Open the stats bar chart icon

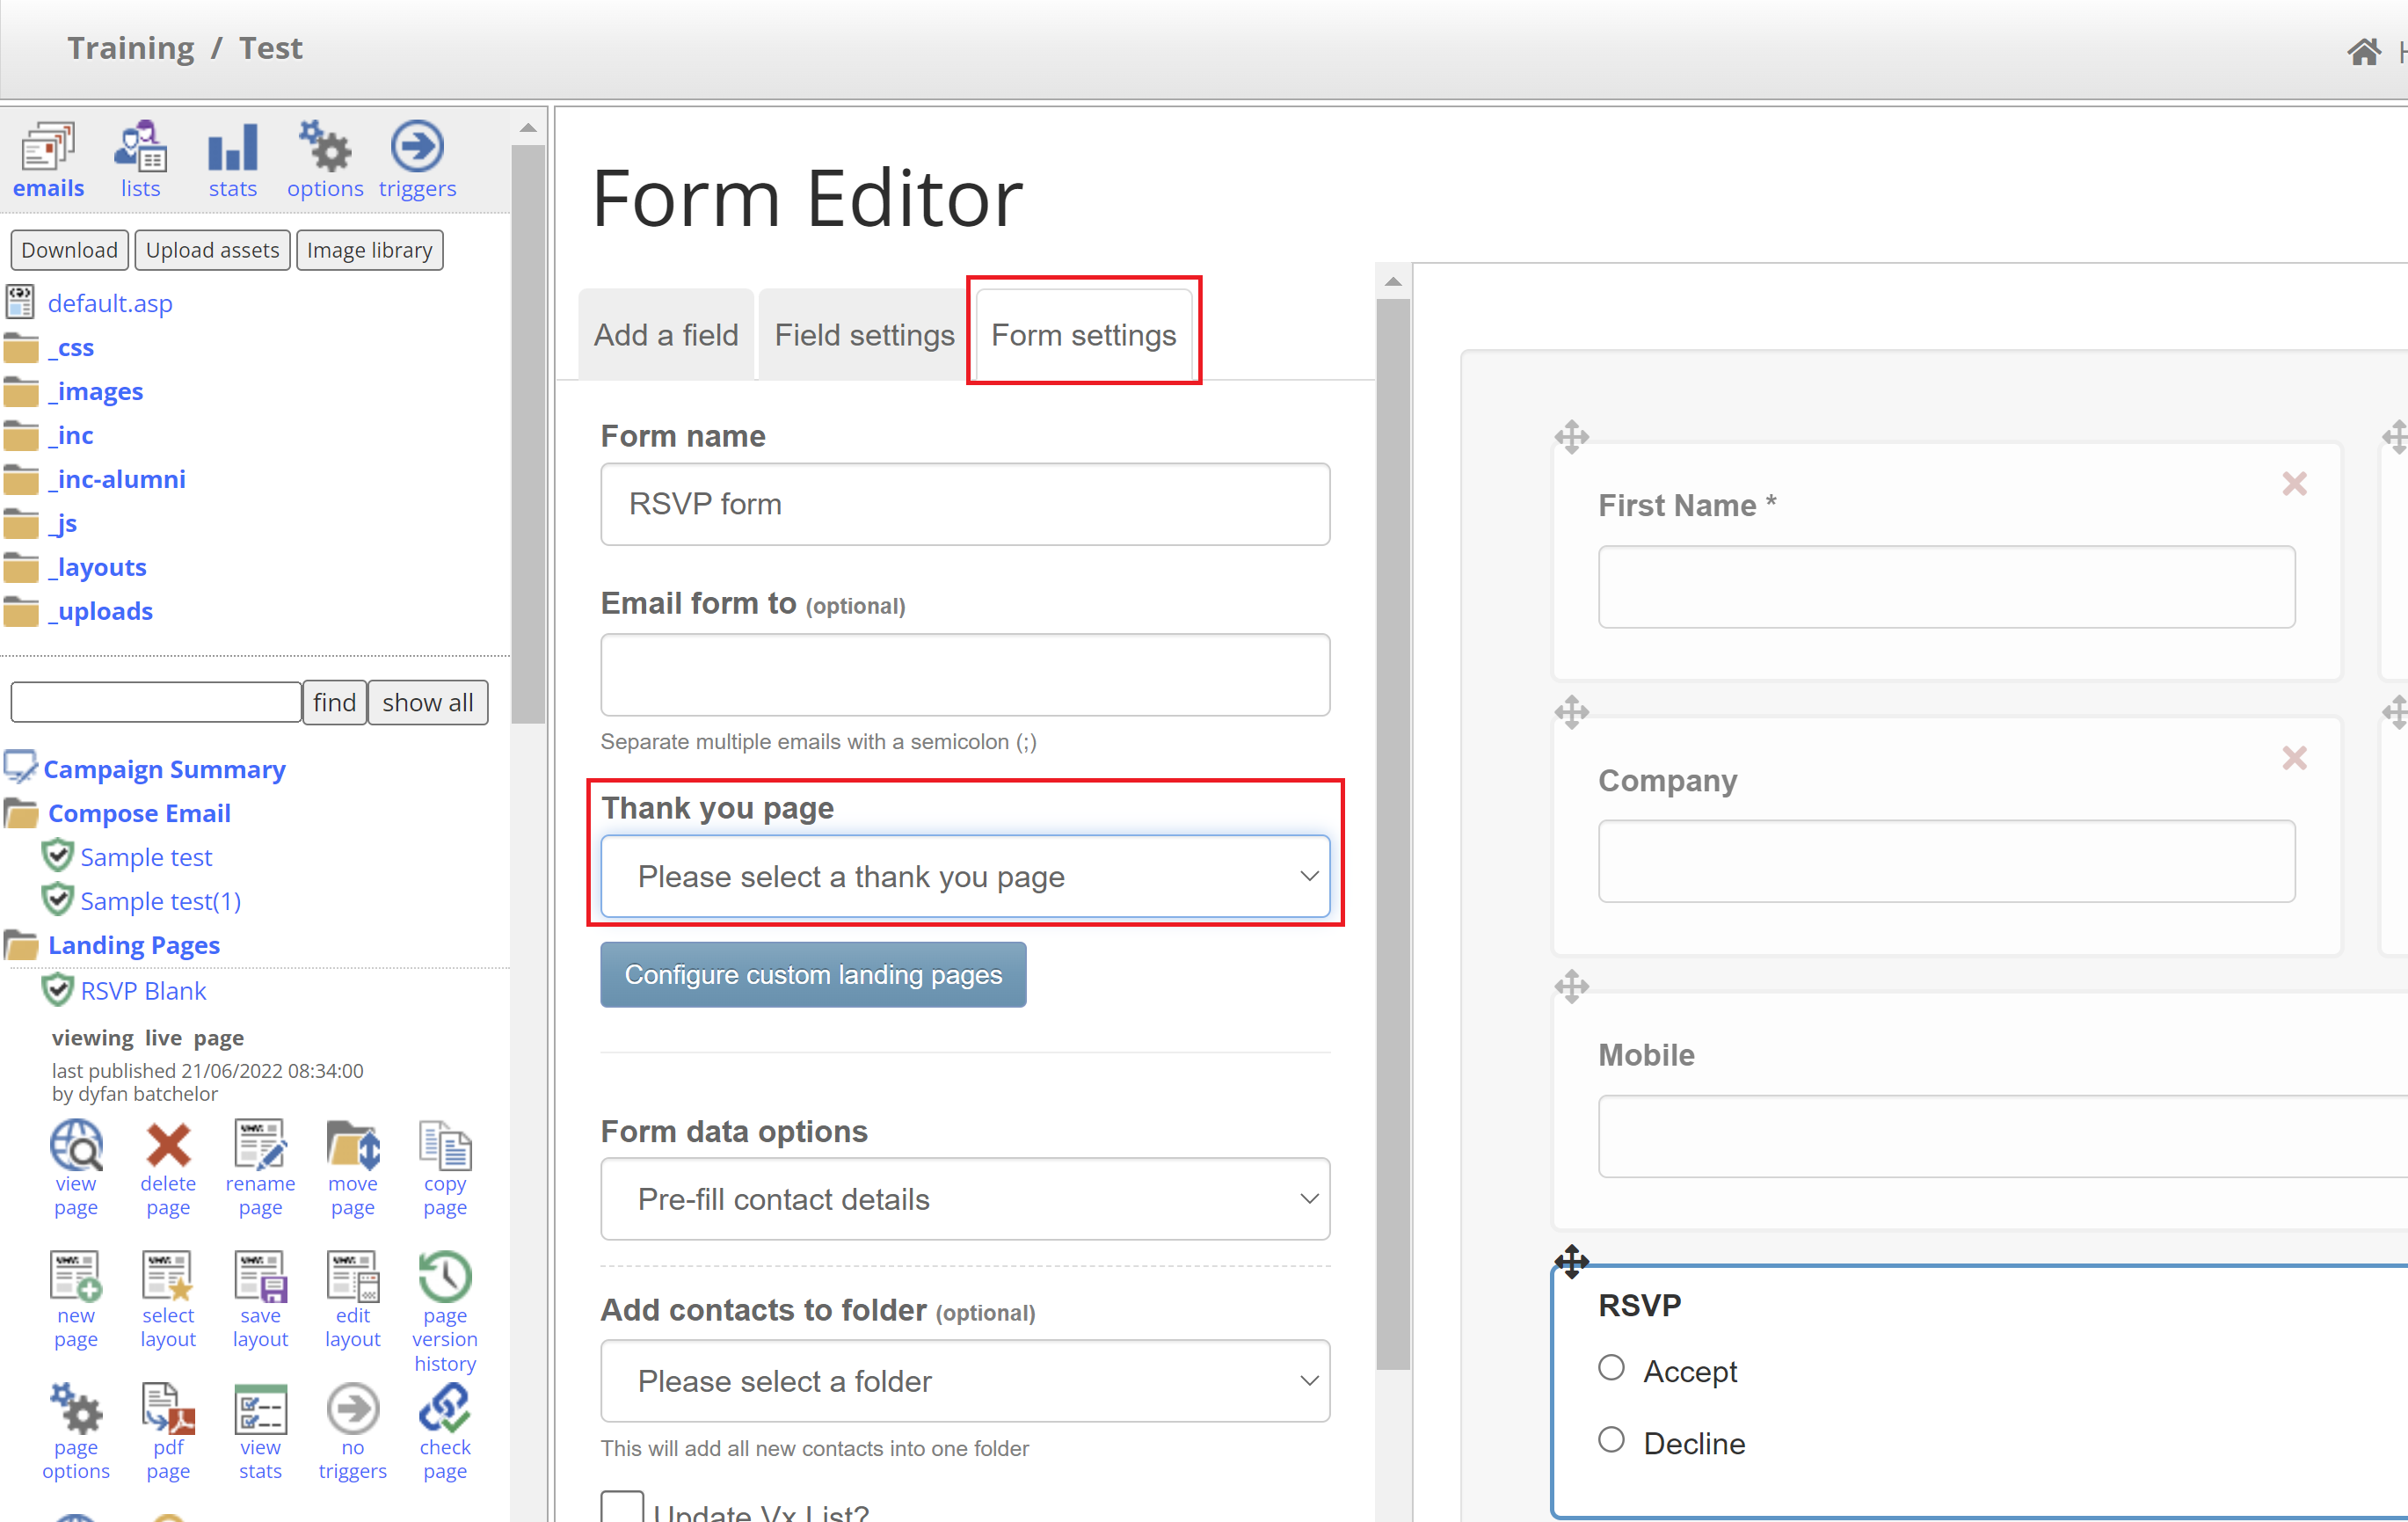coord(233,148)
